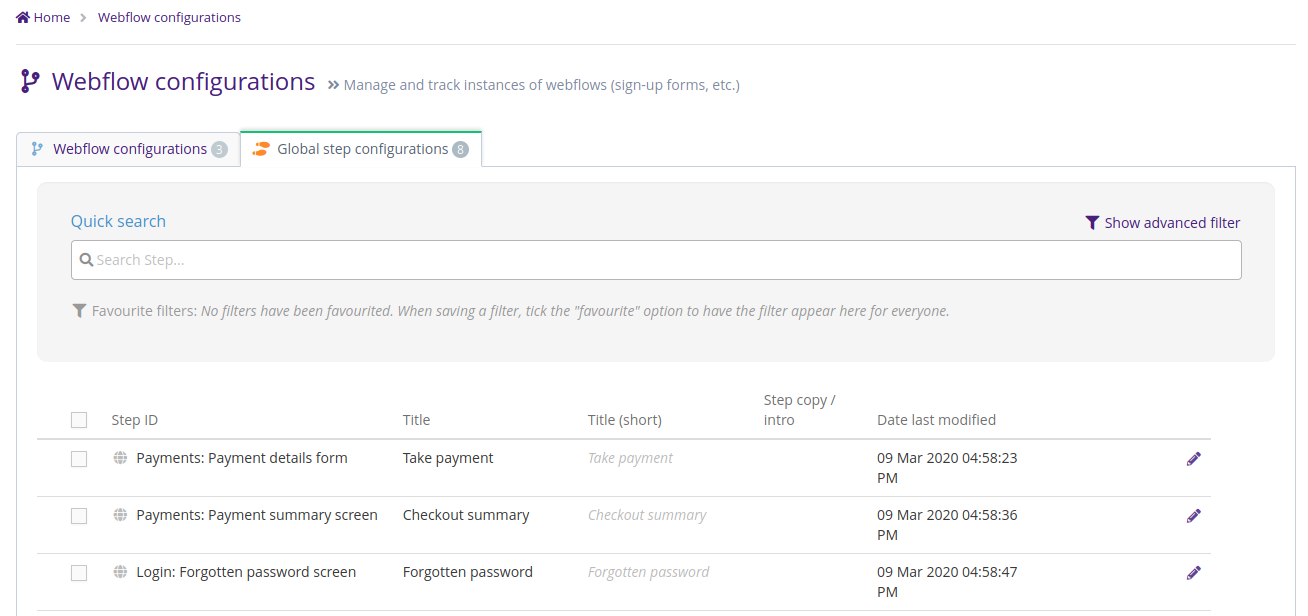Check the Payment details form row checkbox
Image resolution: width=1308 pixels, height=616 pixels.
coord(79,459)
